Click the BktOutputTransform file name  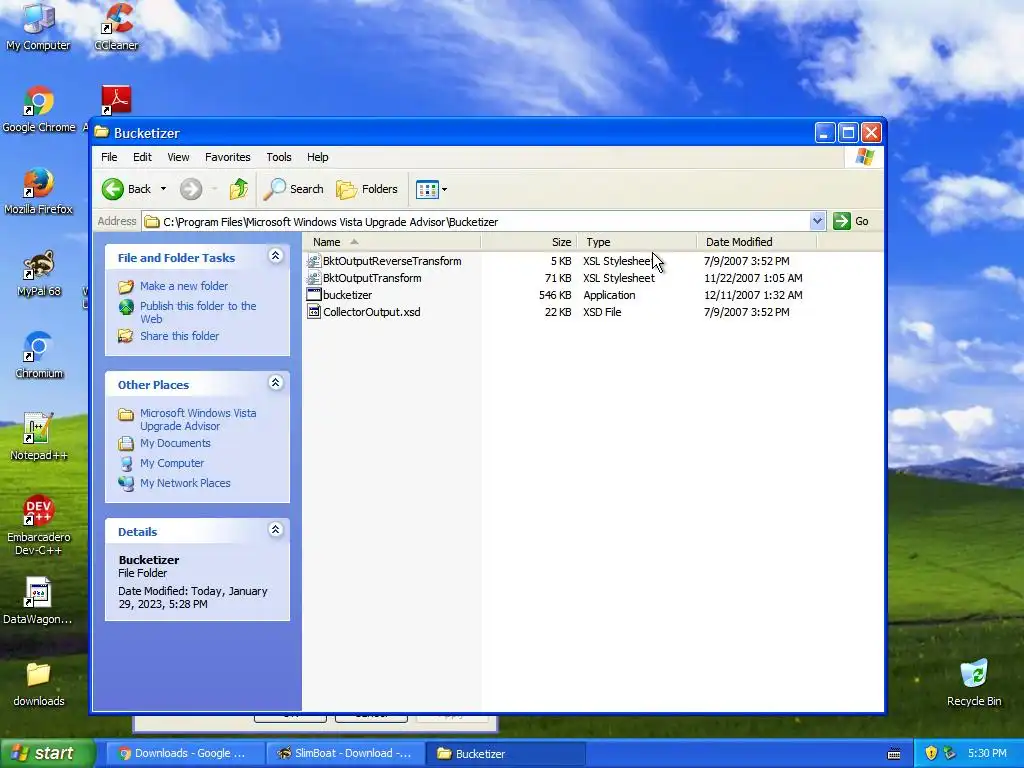pos(372,278)
